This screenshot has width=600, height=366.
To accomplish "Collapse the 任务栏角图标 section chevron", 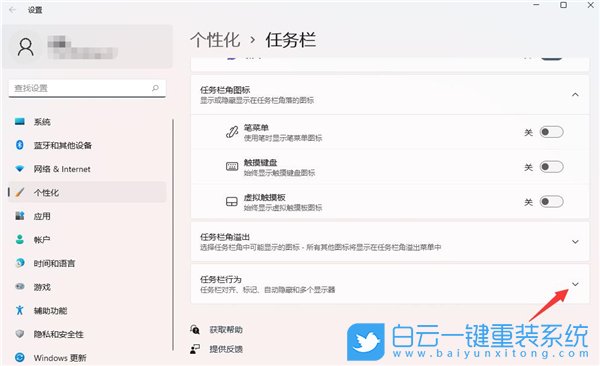I will [x=575, y=95].
